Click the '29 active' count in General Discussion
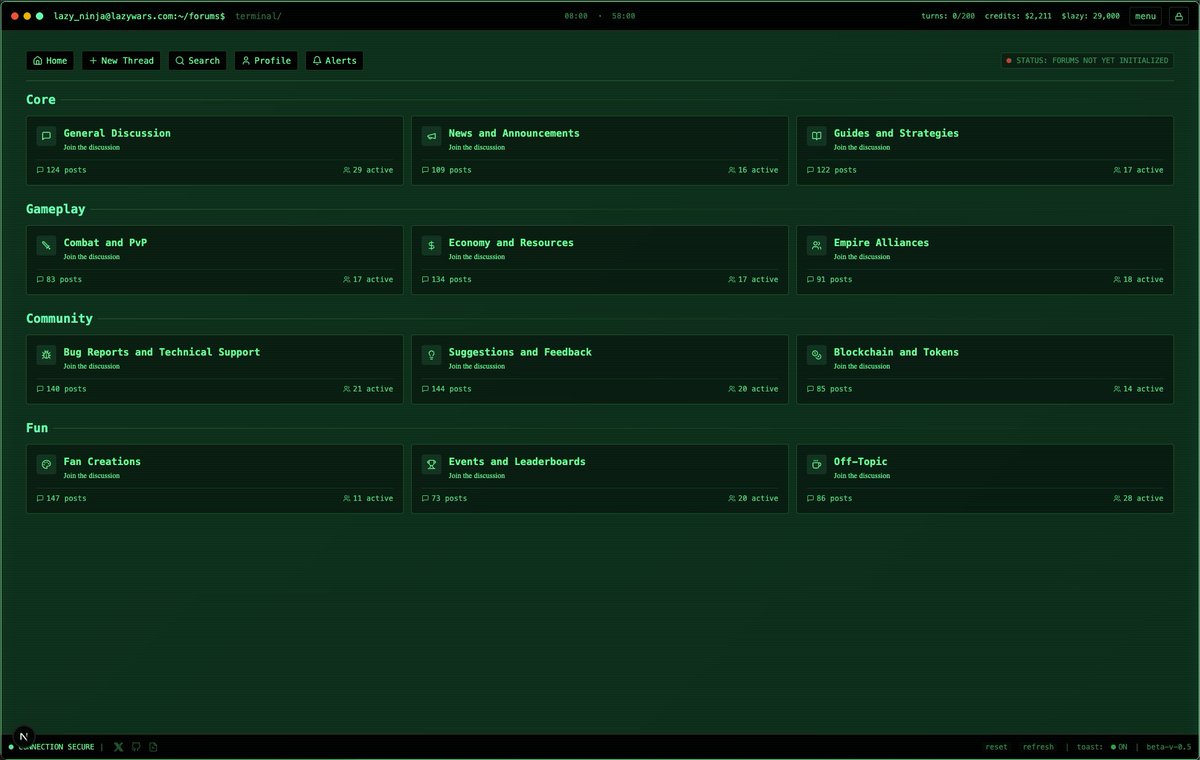Screen dimensions: 1200x760 pos(368,170)
